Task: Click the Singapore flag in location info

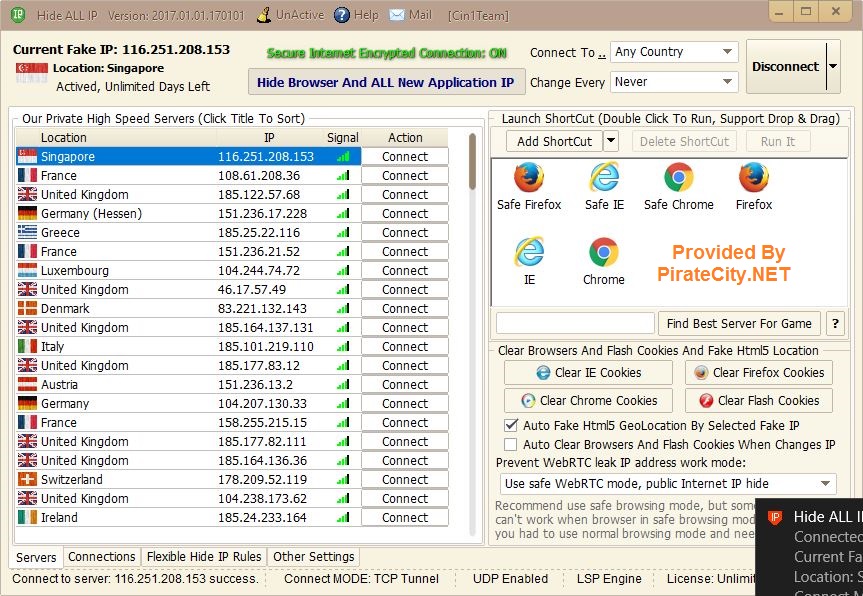Action: click(31, 73)
